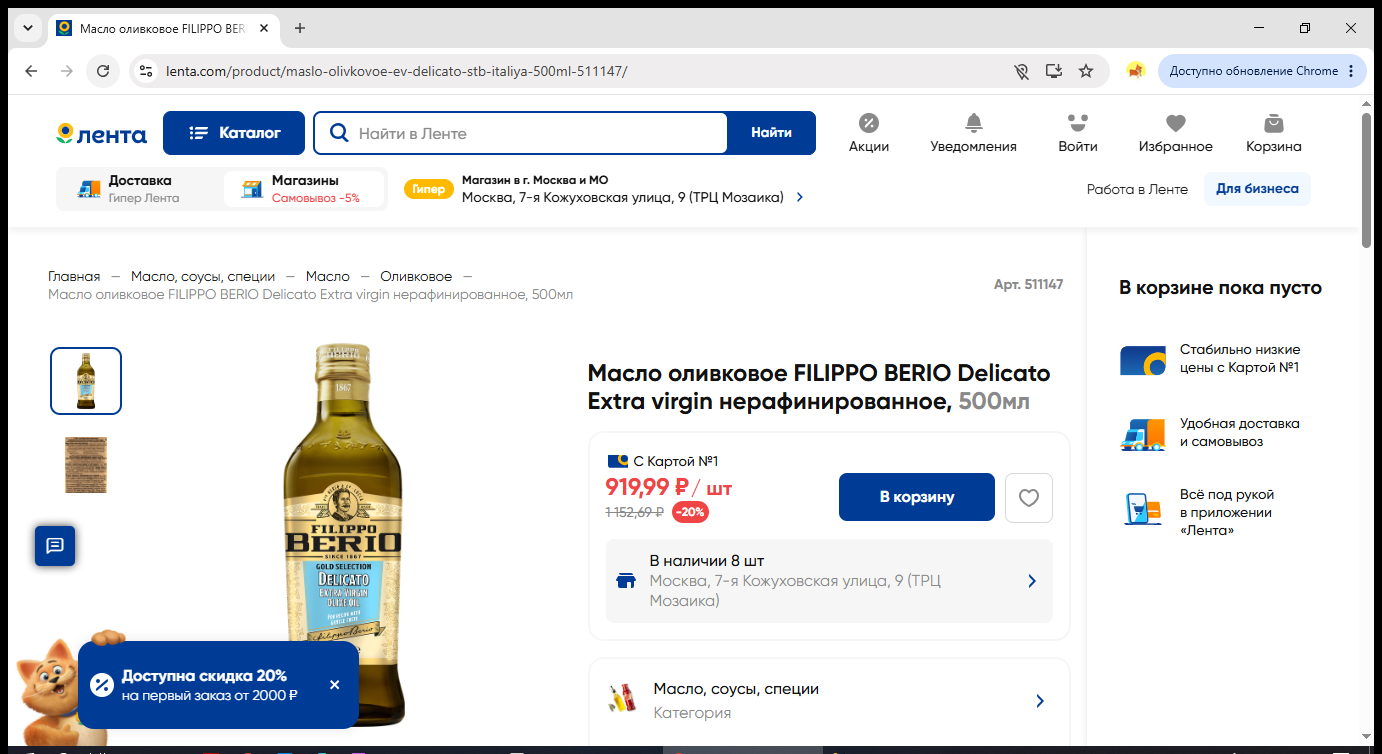Click the browser address bar URL
Screen dimensions: 1382x754
(397, 71)
